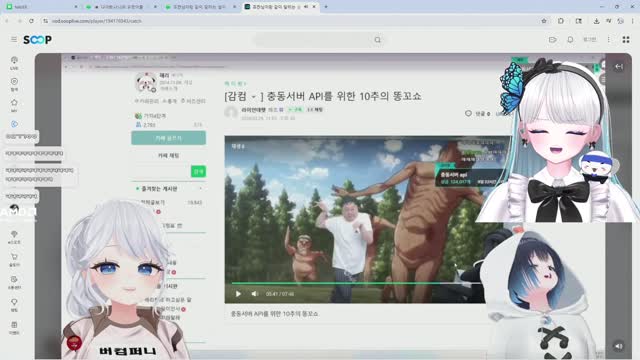Open the LIVE section in left sidebar
This screenshot has height=360, width=640.
[x=14, y=62]
